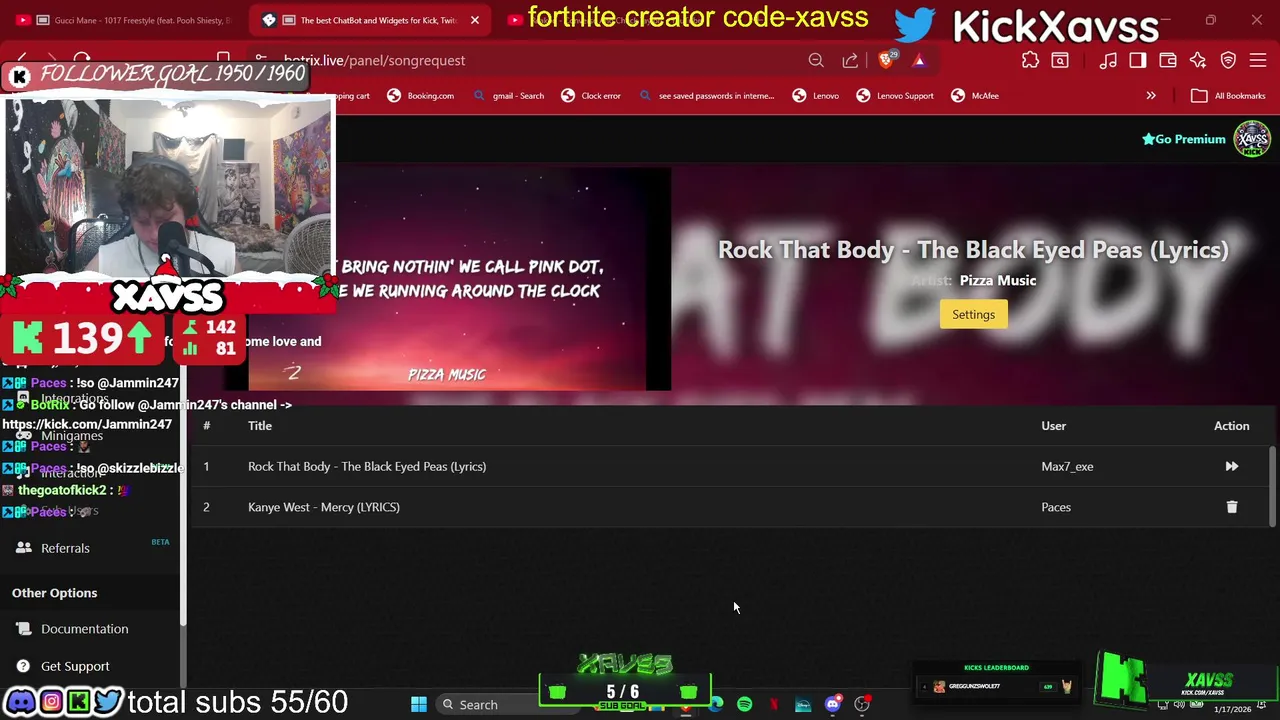This screenshot has width=1280, height=720.
Task: Open the media control music note icon
Action: [1108, 60]
